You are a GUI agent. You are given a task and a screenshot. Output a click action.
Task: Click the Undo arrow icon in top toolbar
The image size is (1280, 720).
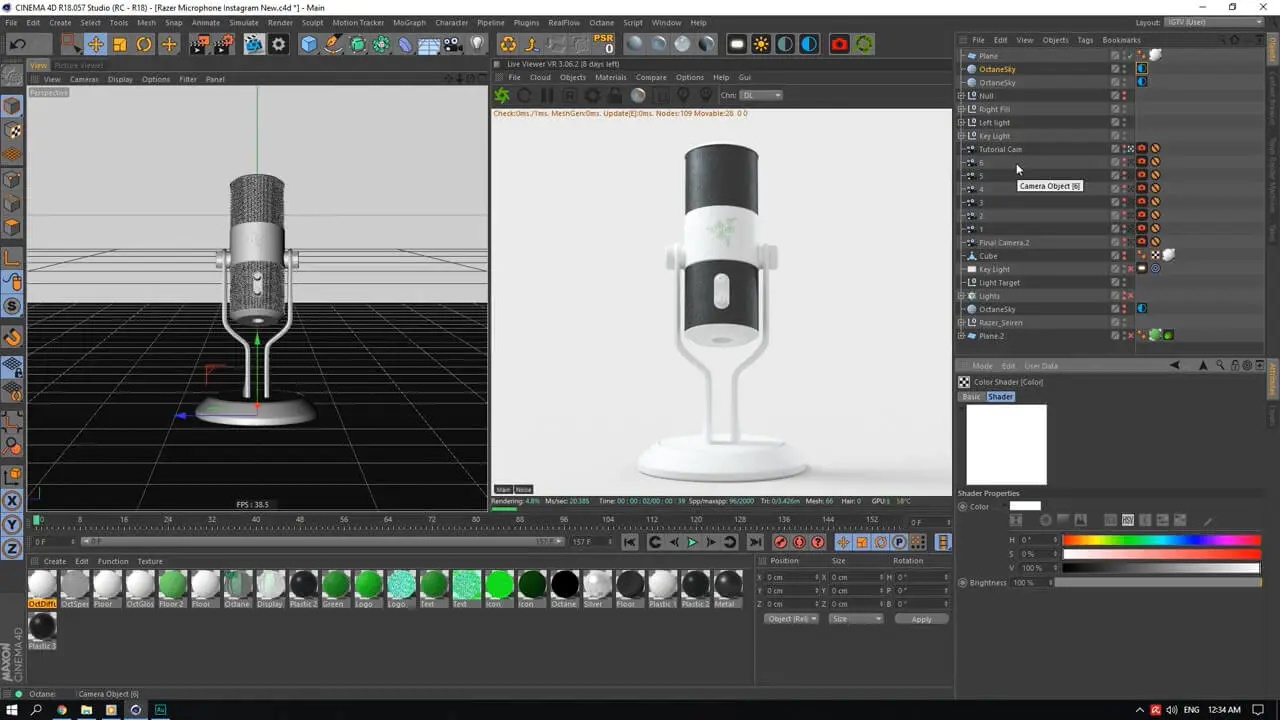click(17, 44)
